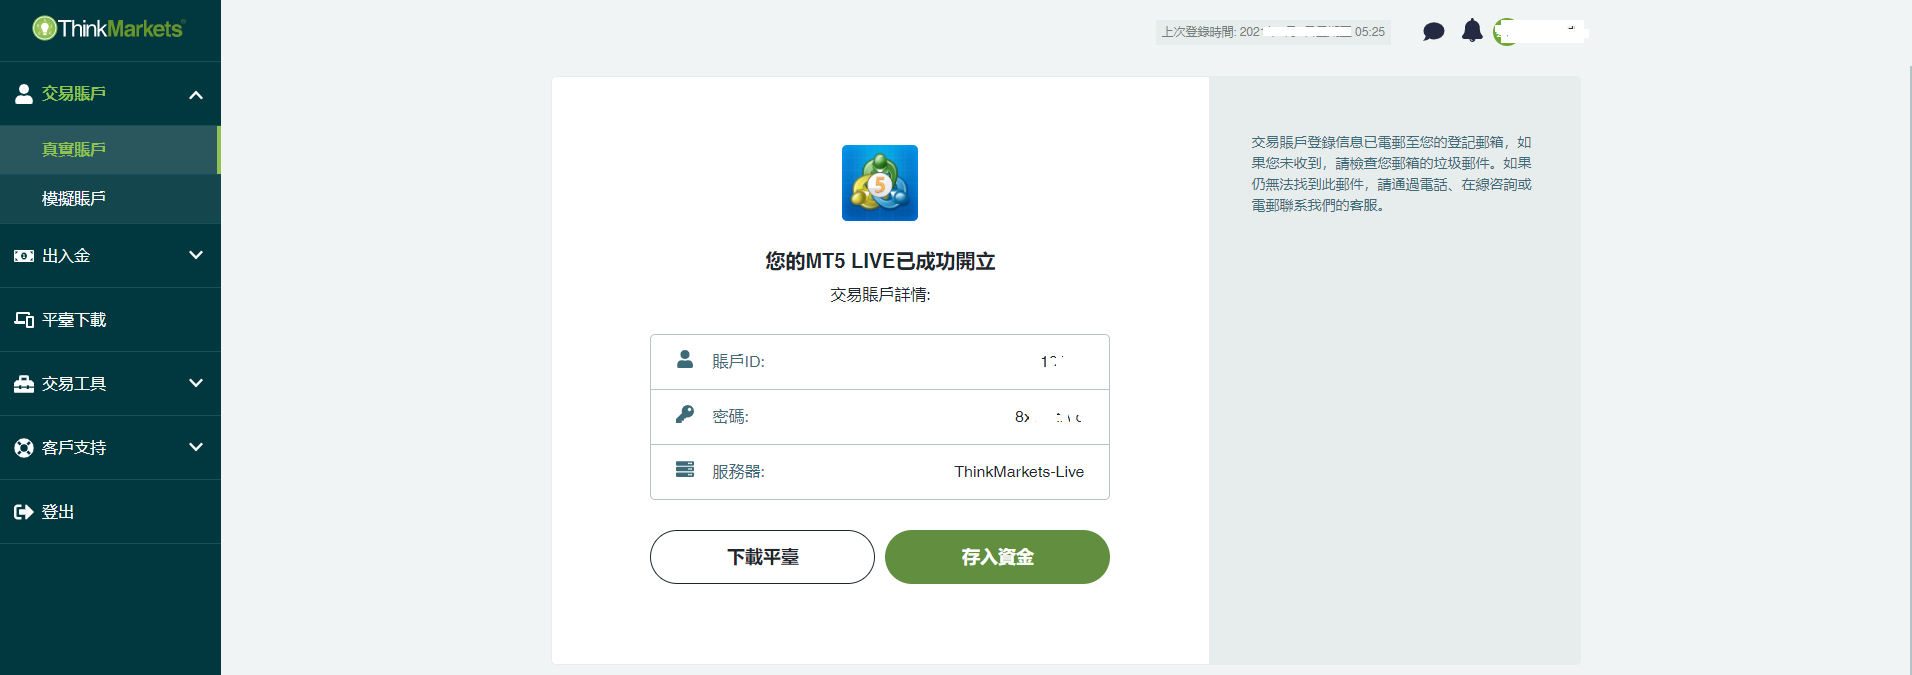Select 模擬賬戶 in the sidebar

tap(110, 199)
